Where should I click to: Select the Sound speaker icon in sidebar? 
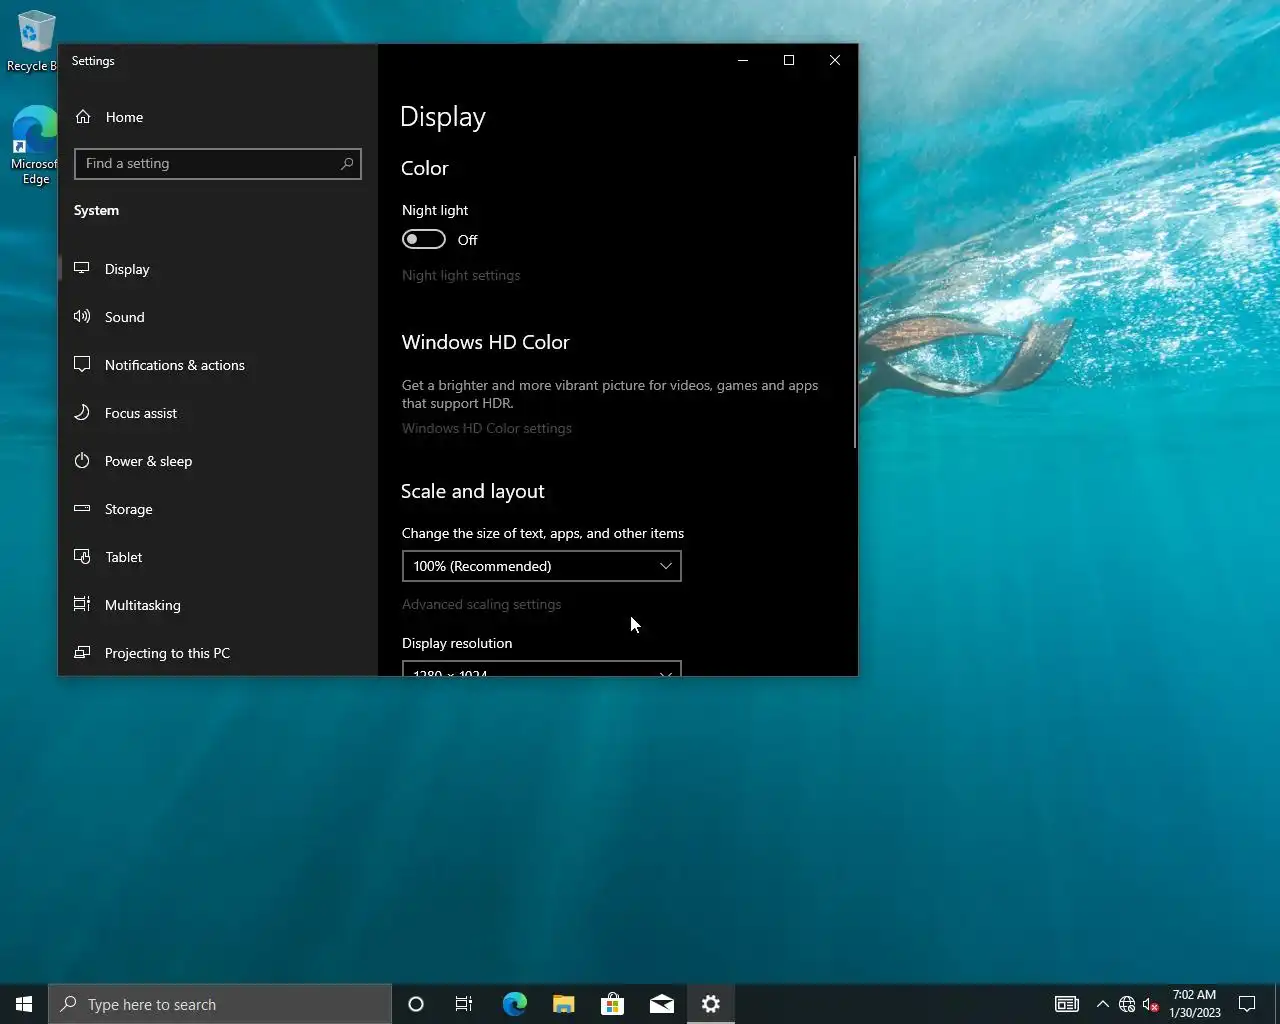[x=82, y=316]
